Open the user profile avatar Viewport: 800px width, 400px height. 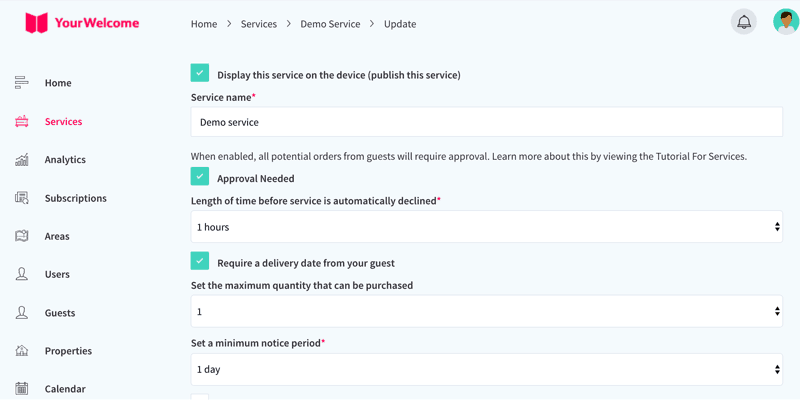(x=786, y=22)
